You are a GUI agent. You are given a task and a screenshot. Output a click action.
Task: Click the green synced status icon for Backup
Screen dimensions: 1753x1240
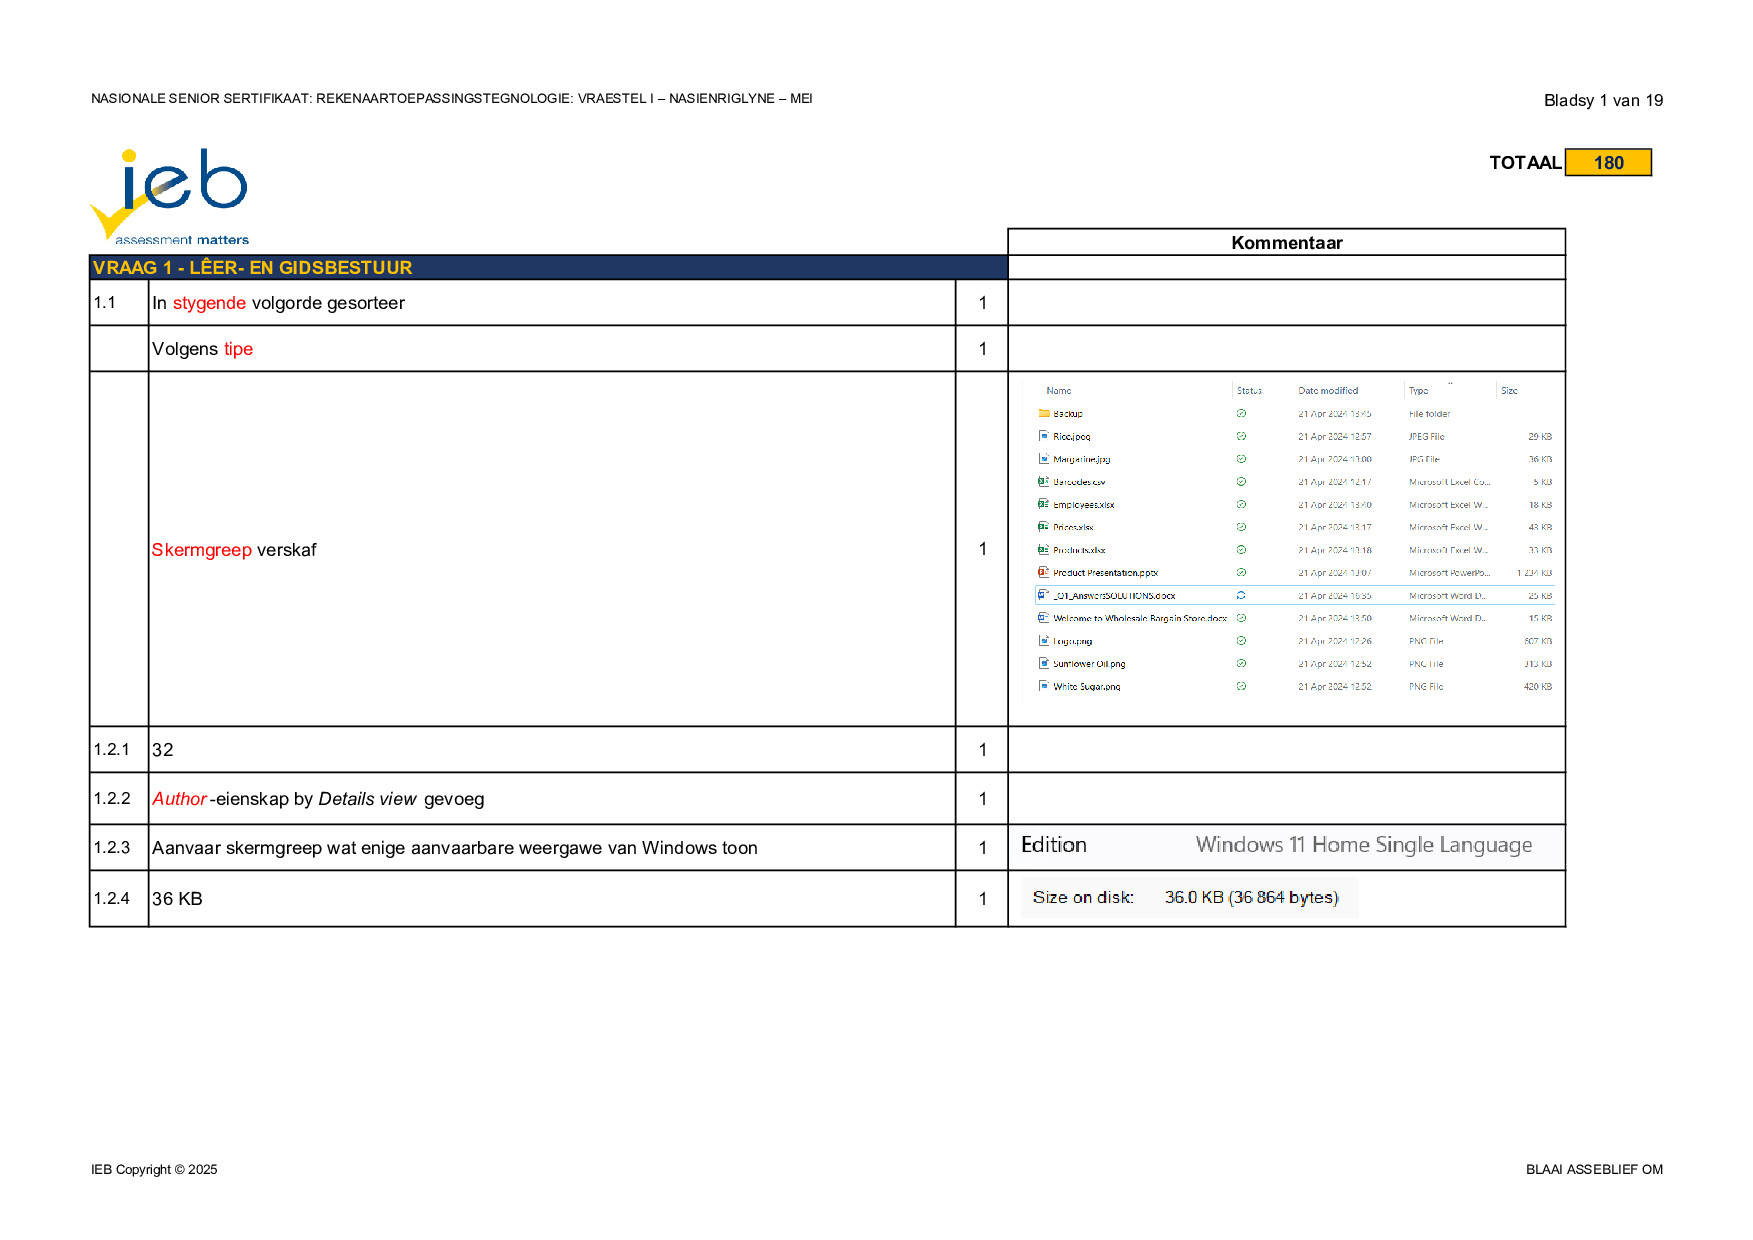click(1241, 413)
